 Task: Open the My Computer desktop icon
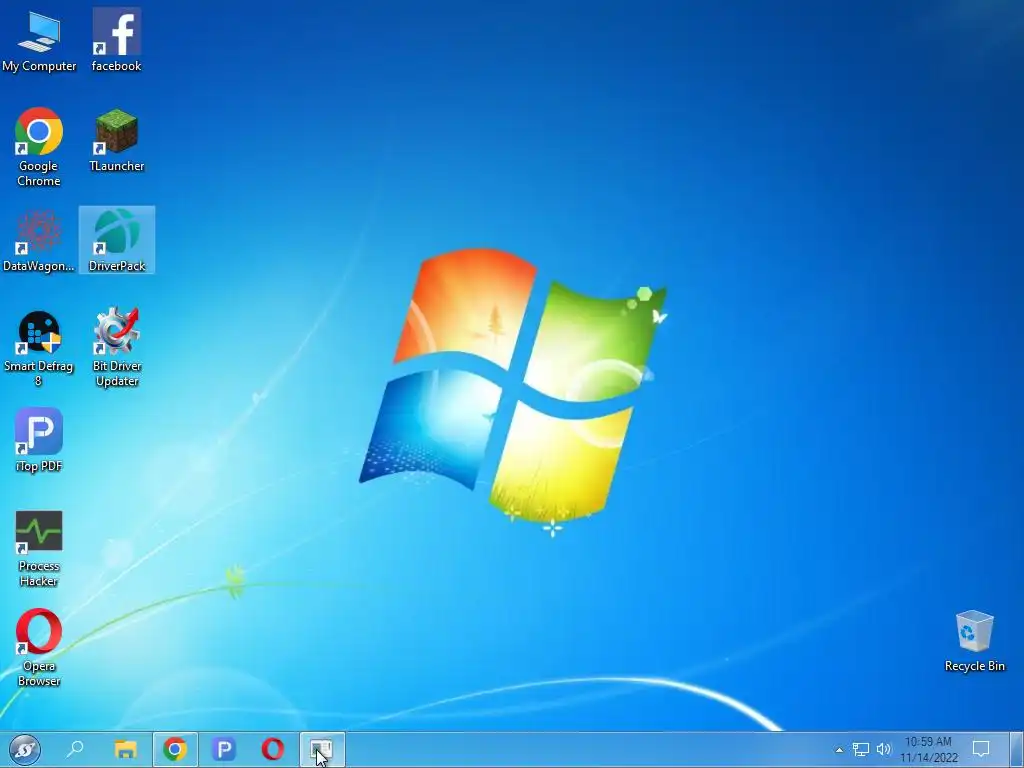point(39,39)
